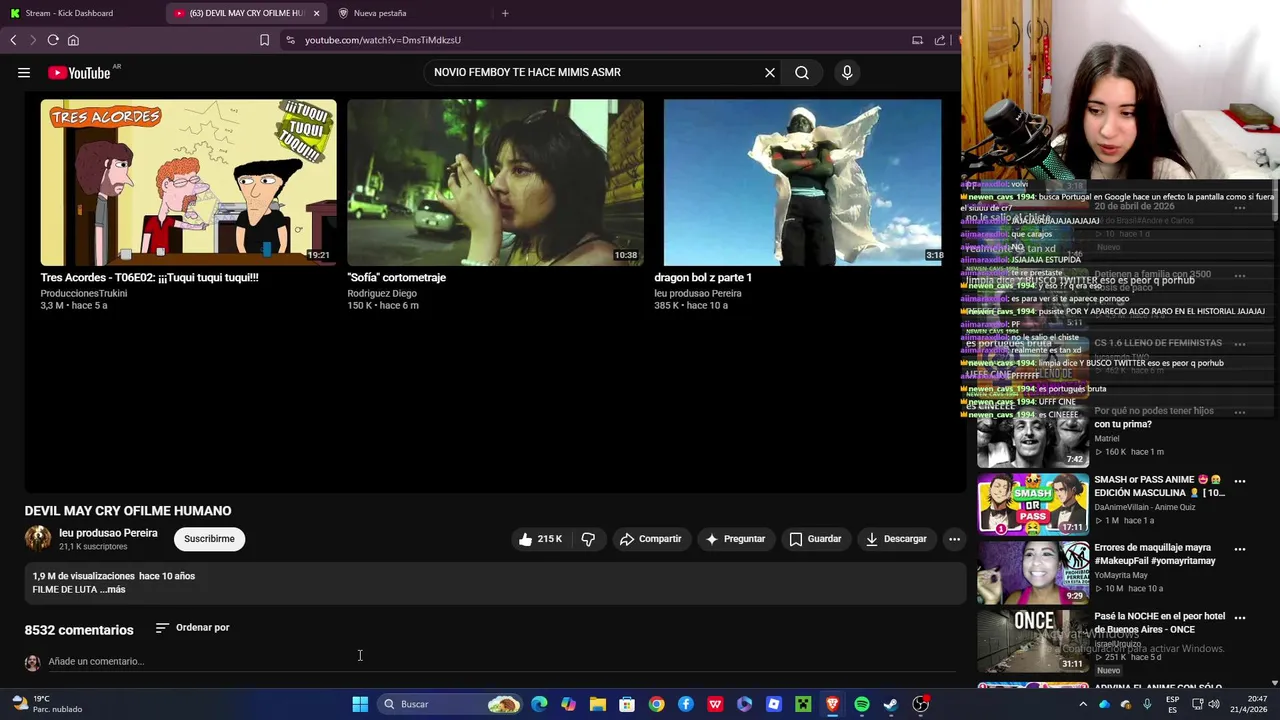Open Google Chrome from the taskbar

pyautogui.click(x=656, y=704)
